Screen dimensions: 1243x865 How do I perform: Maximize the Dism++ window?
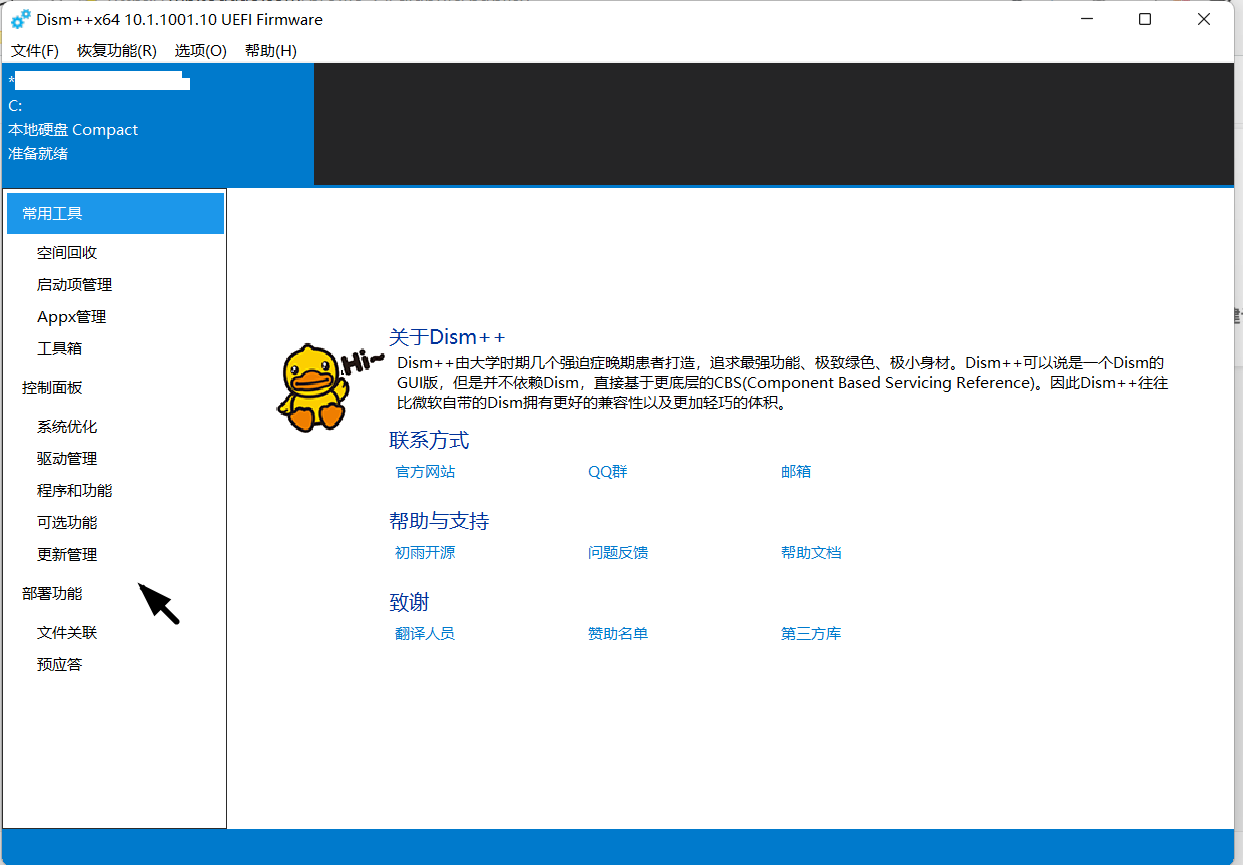point(1145,20)
